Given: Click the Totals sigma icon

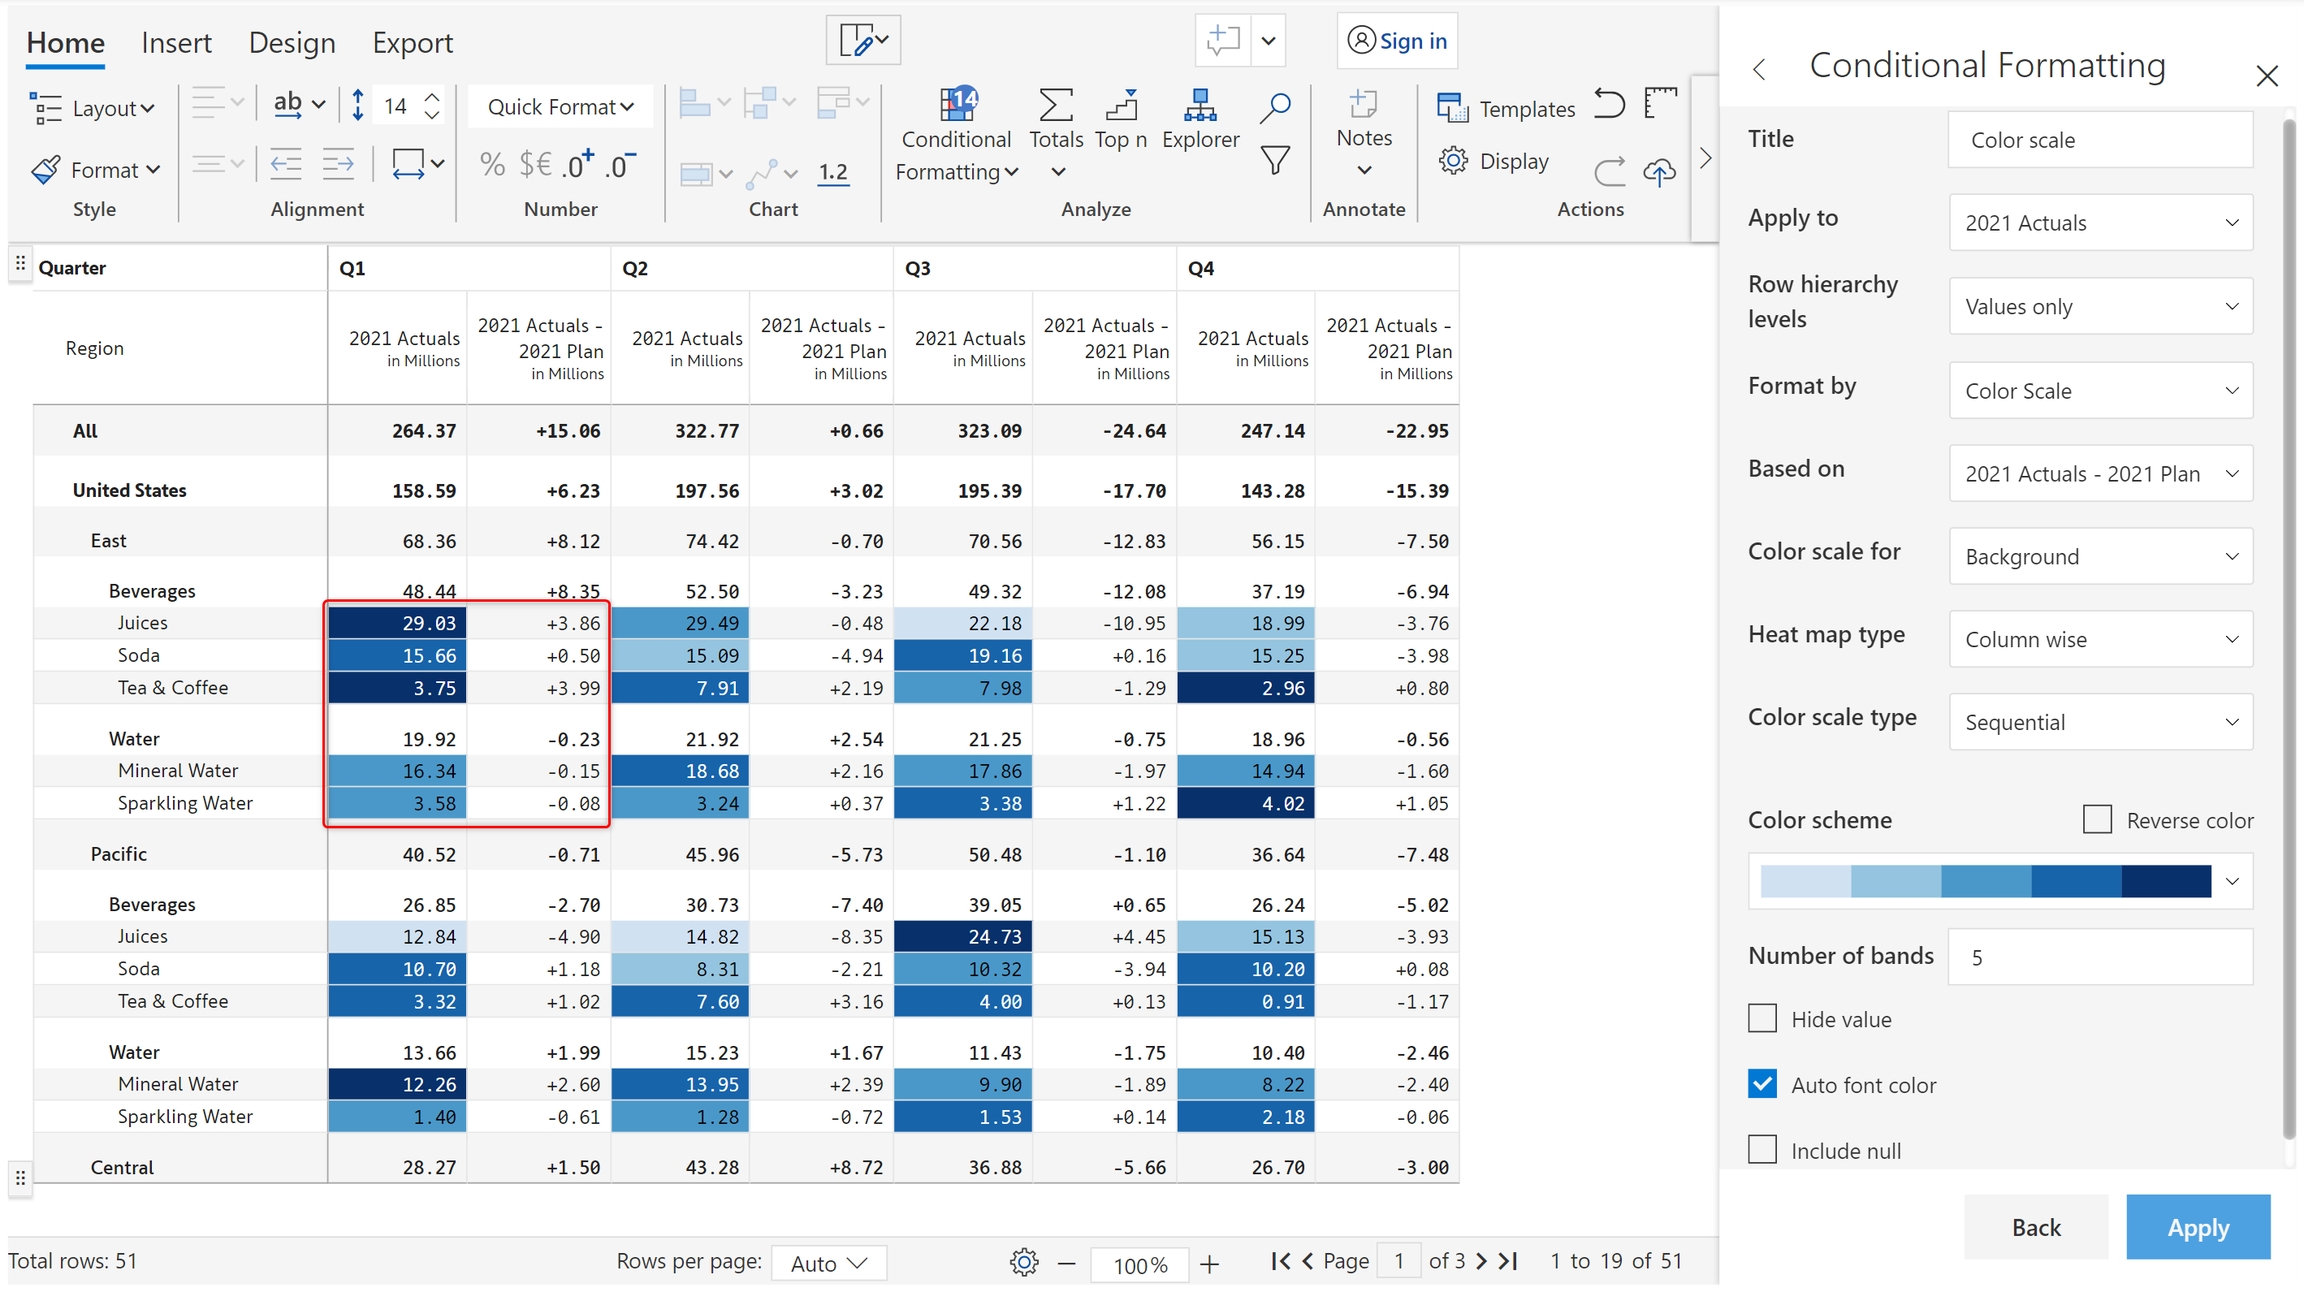Looking at the screenshot, I should coord(1056,104).
